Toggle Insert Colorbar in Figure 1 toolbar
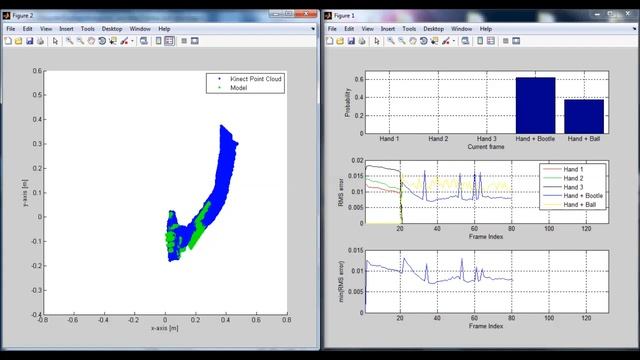Screen dimensions: 640x360 [480, 41]
